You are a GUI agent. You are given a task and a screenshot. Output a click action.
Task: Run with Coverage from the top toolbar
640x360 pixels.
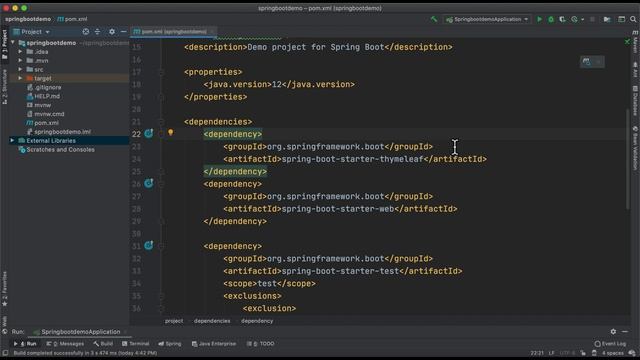point(562,19)
